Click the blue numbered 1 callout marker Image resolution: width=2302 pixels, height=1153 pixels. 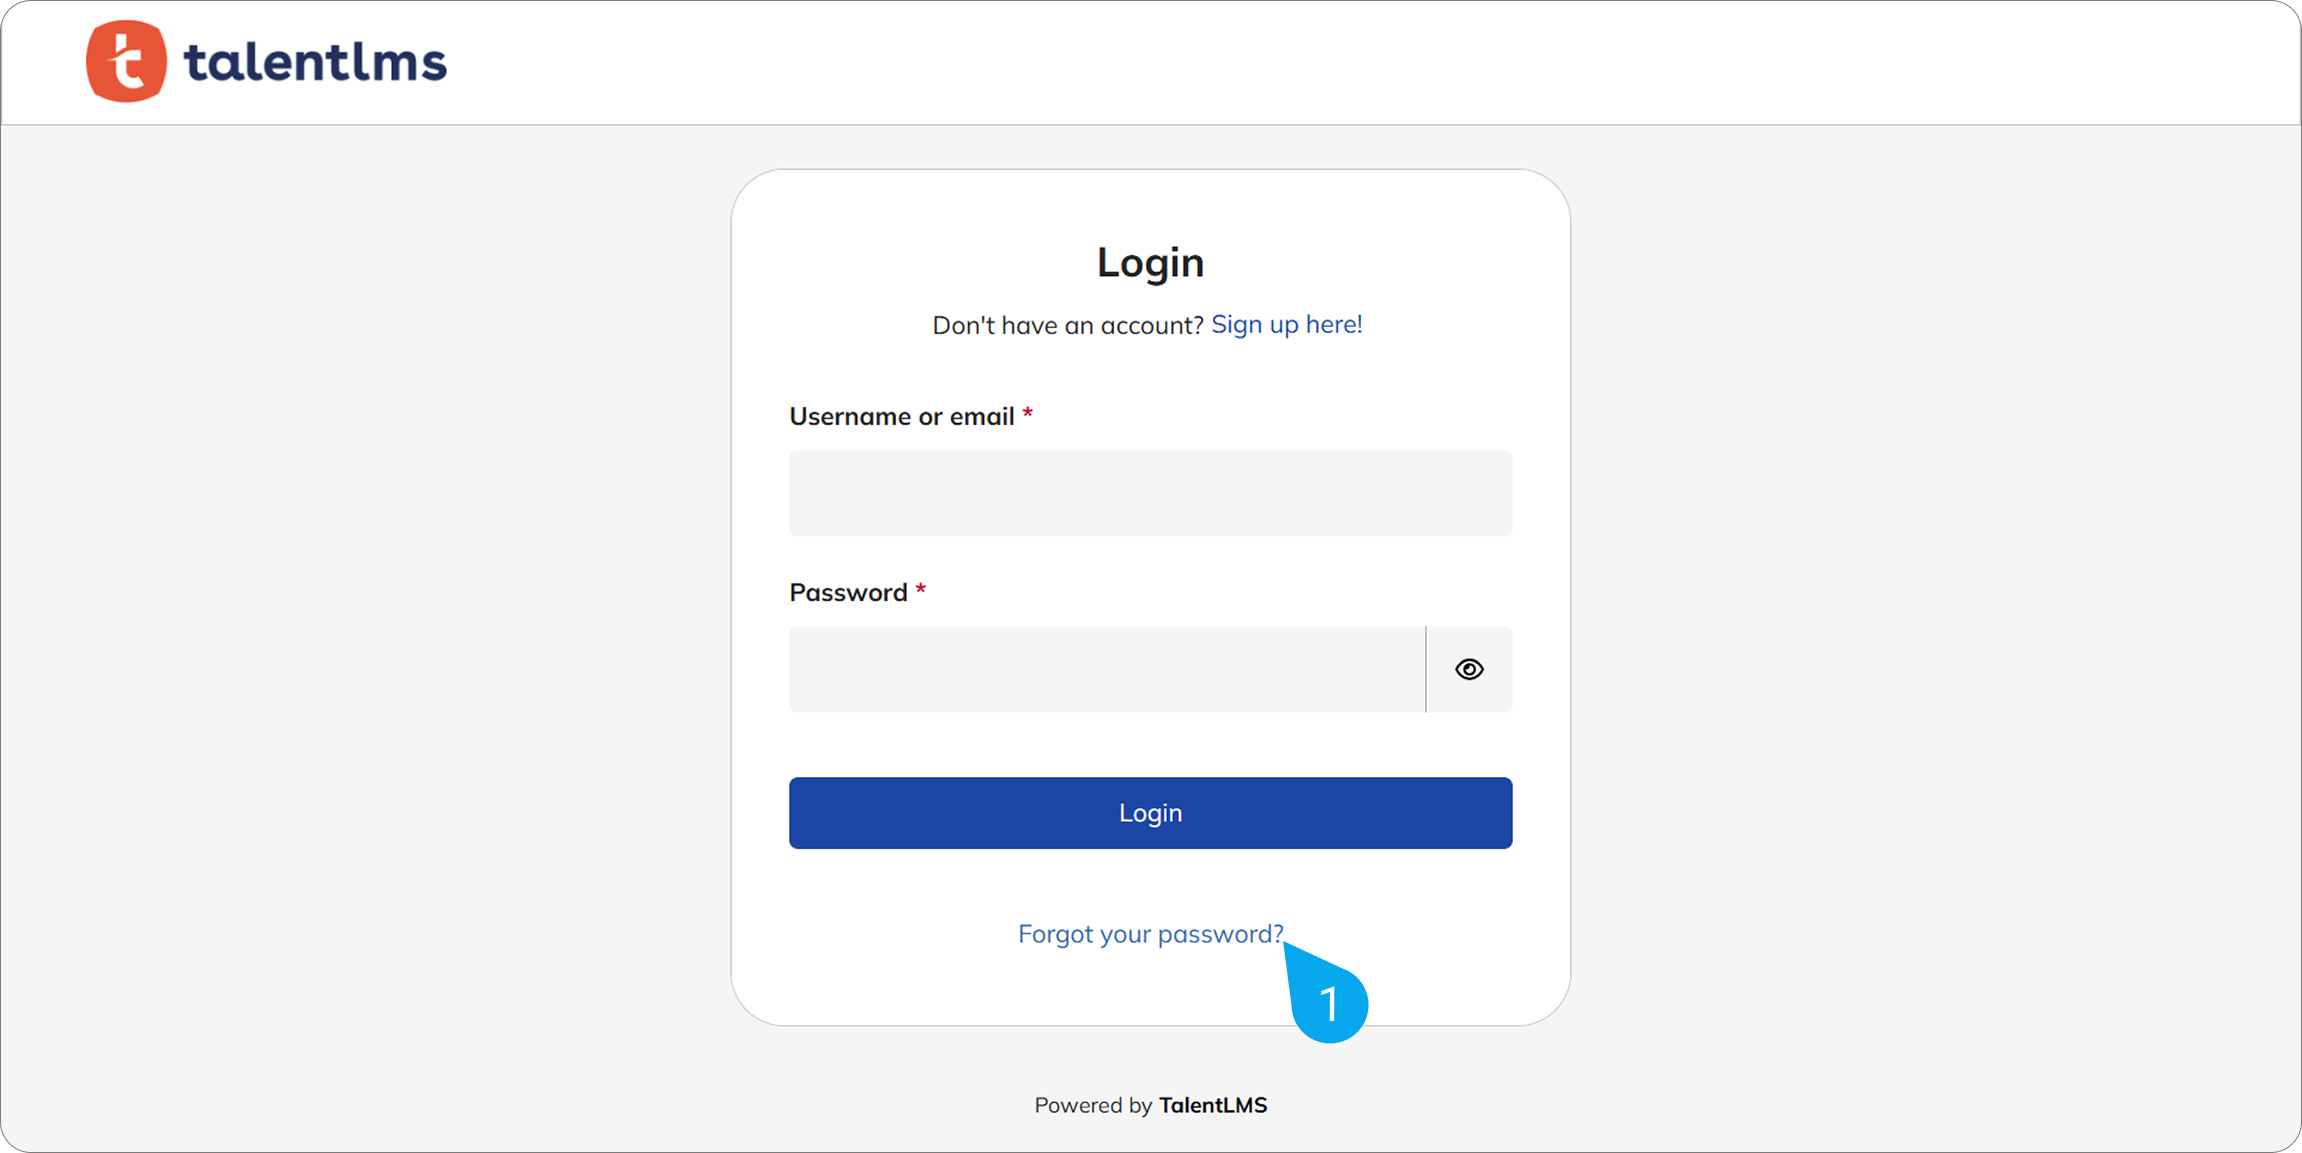click(x=1329, y=1003)
